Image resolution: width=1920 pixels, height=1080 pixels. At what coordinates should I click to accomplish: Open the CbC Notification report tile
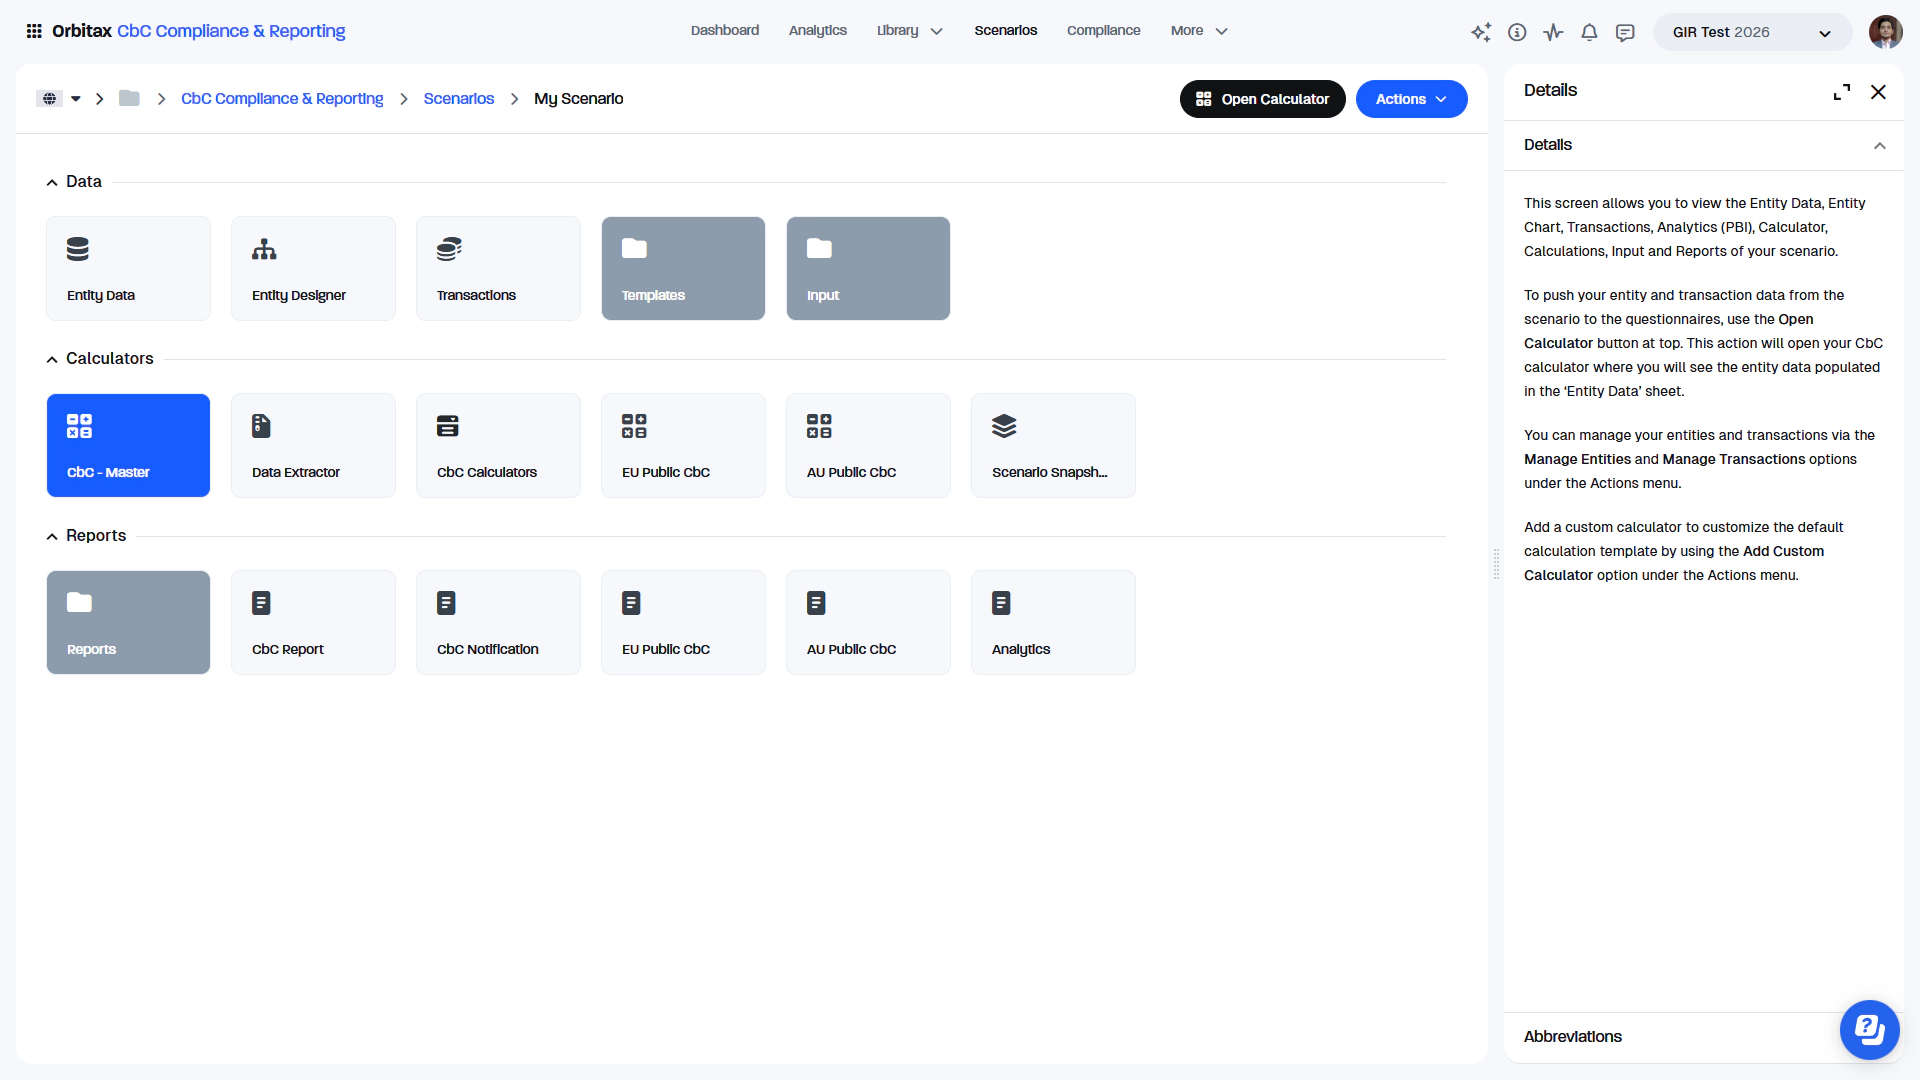click(498, 622)
